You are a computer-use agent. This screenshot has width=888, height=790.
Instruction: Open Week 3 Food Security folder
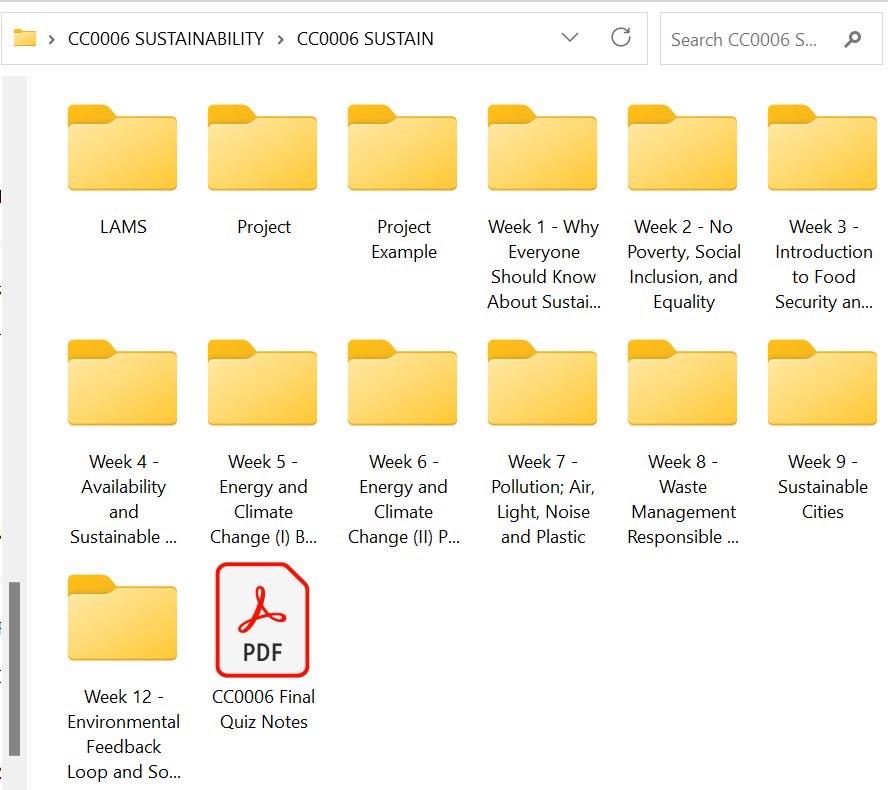pyautogui.click(x=822, y=148)
